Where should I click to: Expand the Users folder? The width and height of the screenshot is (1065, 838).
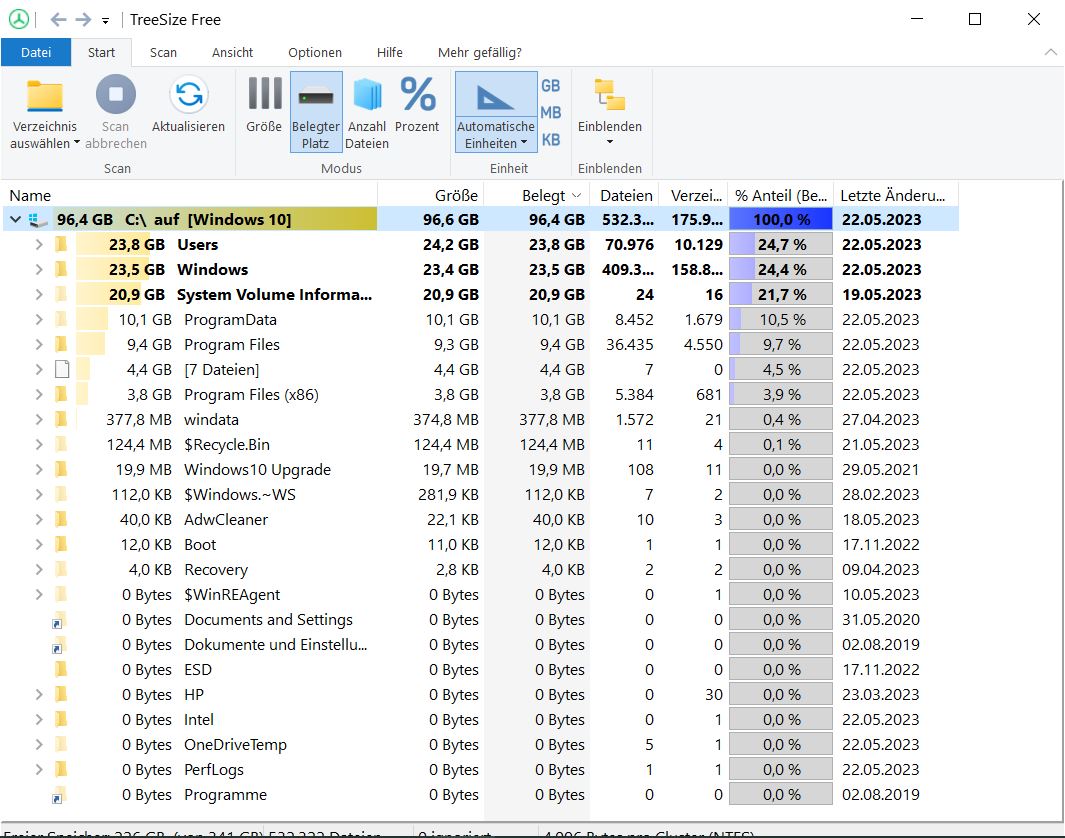[39, 244]
